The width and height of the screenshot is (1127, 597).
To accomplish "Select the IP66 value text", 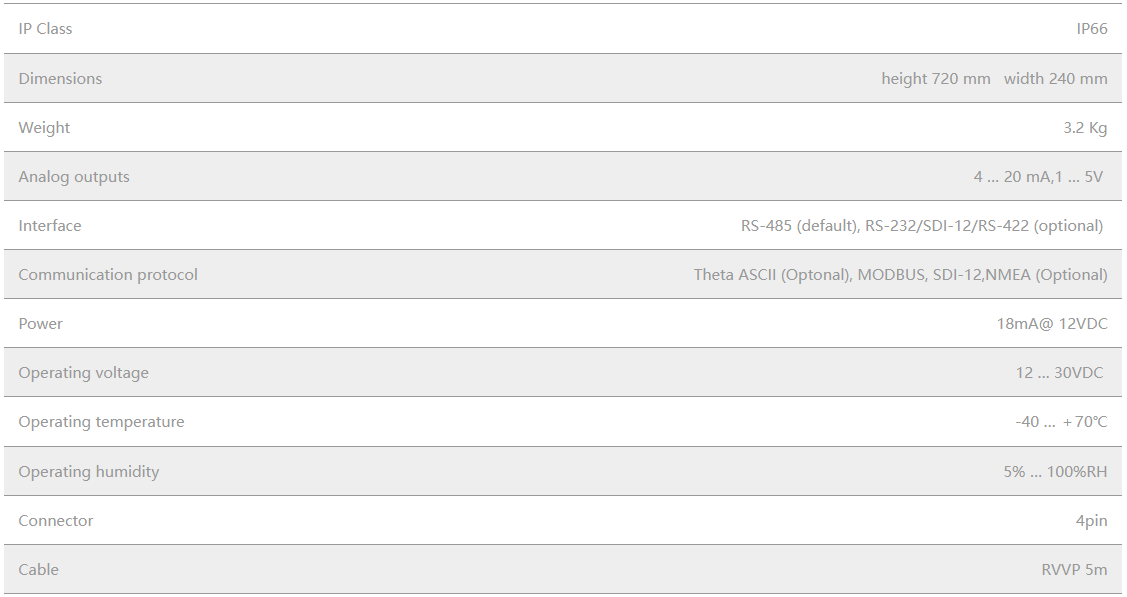I will tap(1091, 29).
